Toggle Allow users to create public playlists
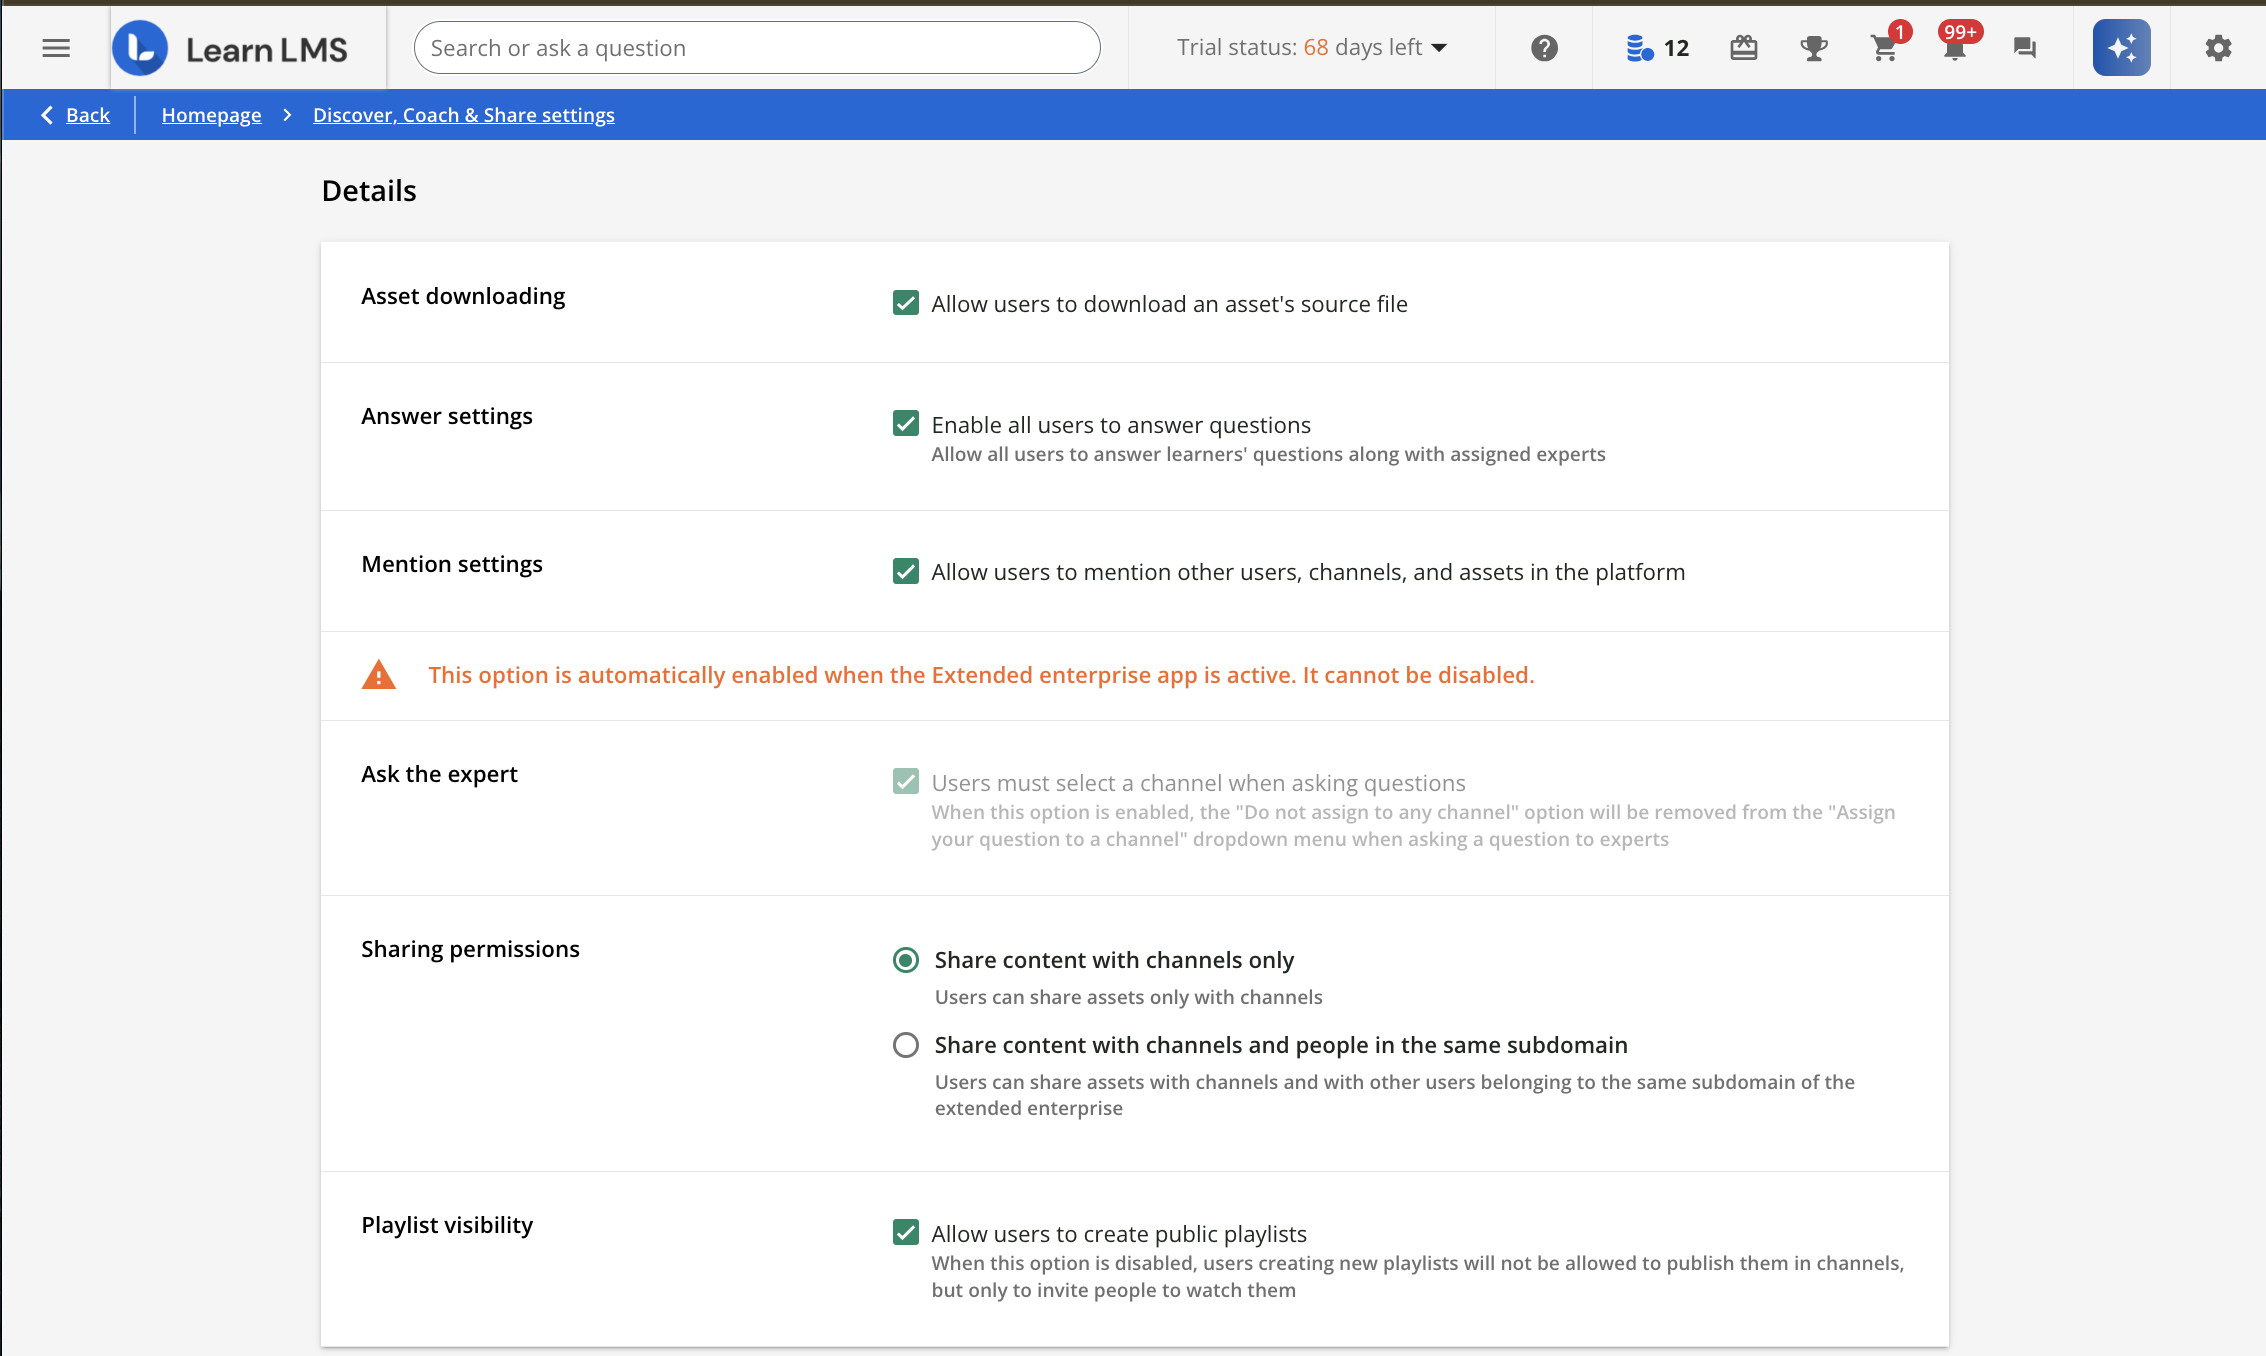This screenshot has width=2266, height=1356. (x=906, y=1232)
